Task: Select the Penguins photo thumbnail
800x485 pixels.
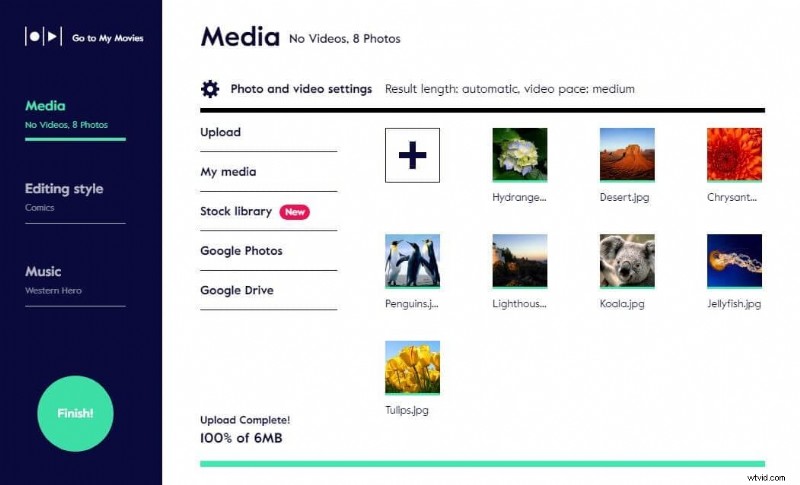Action: coord(412,261)
